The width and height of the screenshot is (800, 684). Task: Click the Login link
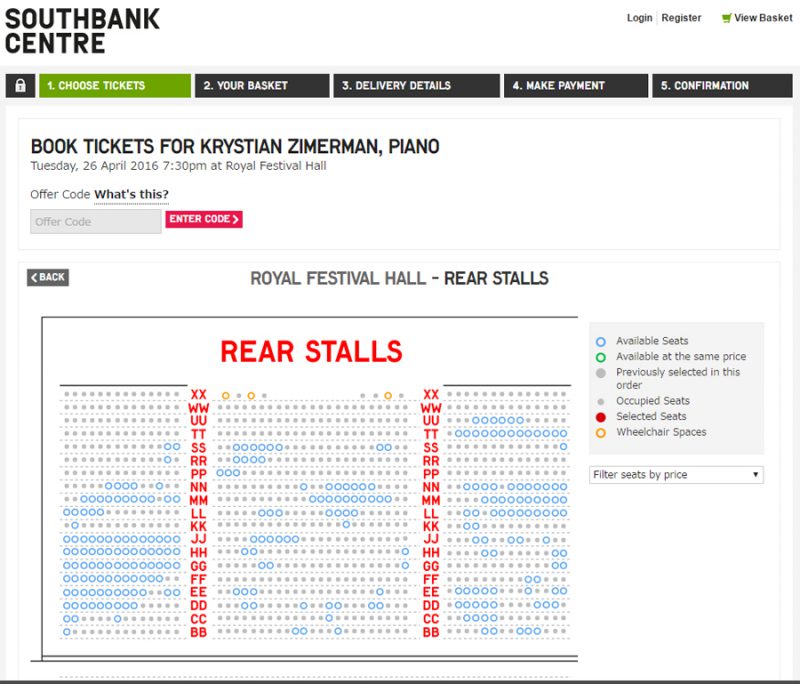[639, 18]
